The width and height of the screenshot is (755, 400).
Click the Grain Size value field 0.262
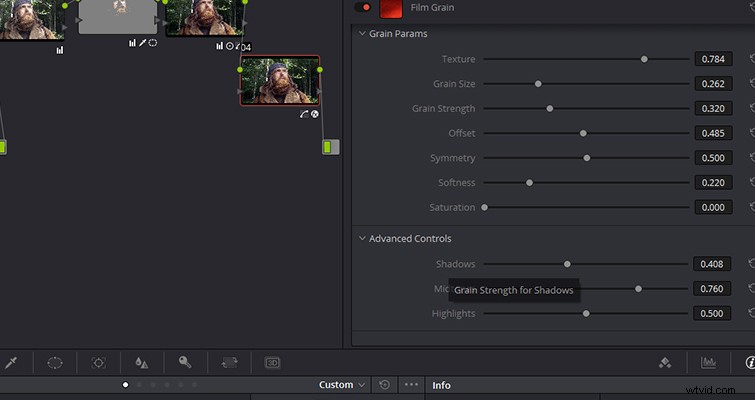tap(713, 84)
